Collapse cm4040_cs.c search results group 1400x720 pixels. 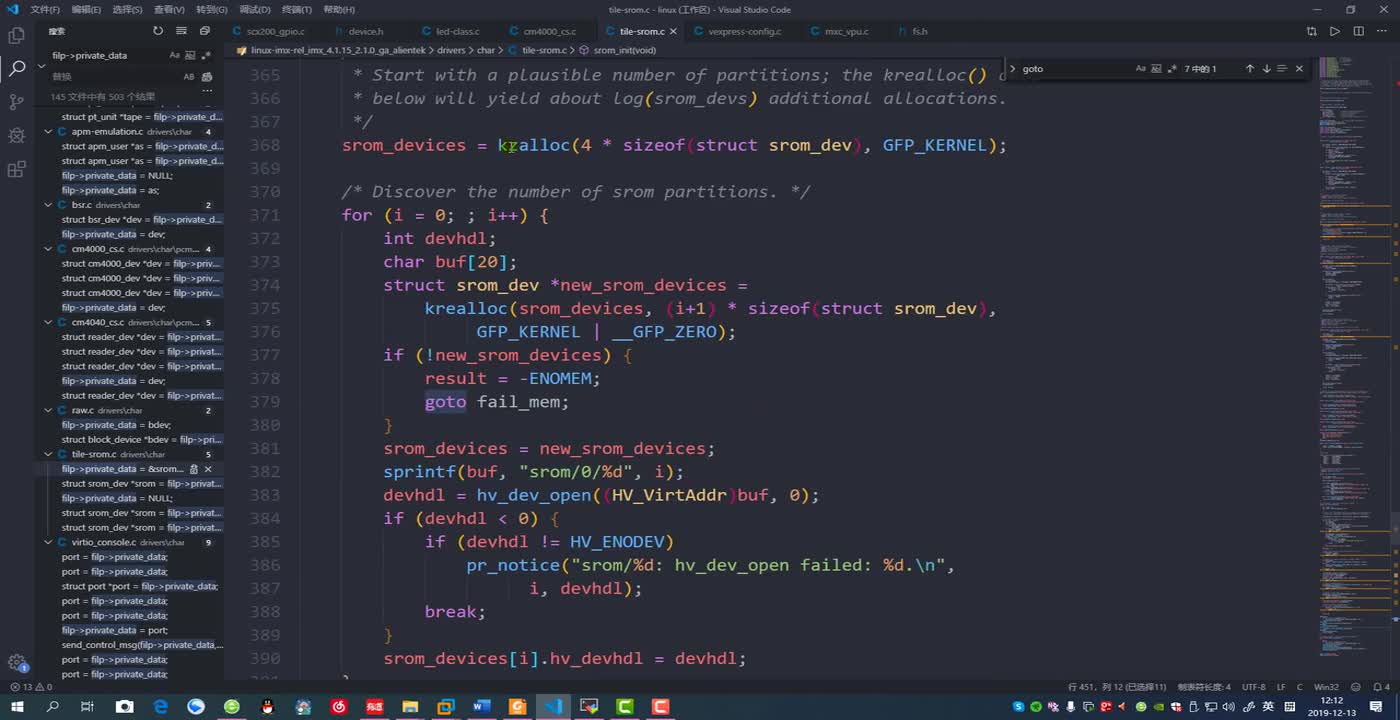(48, 322)
